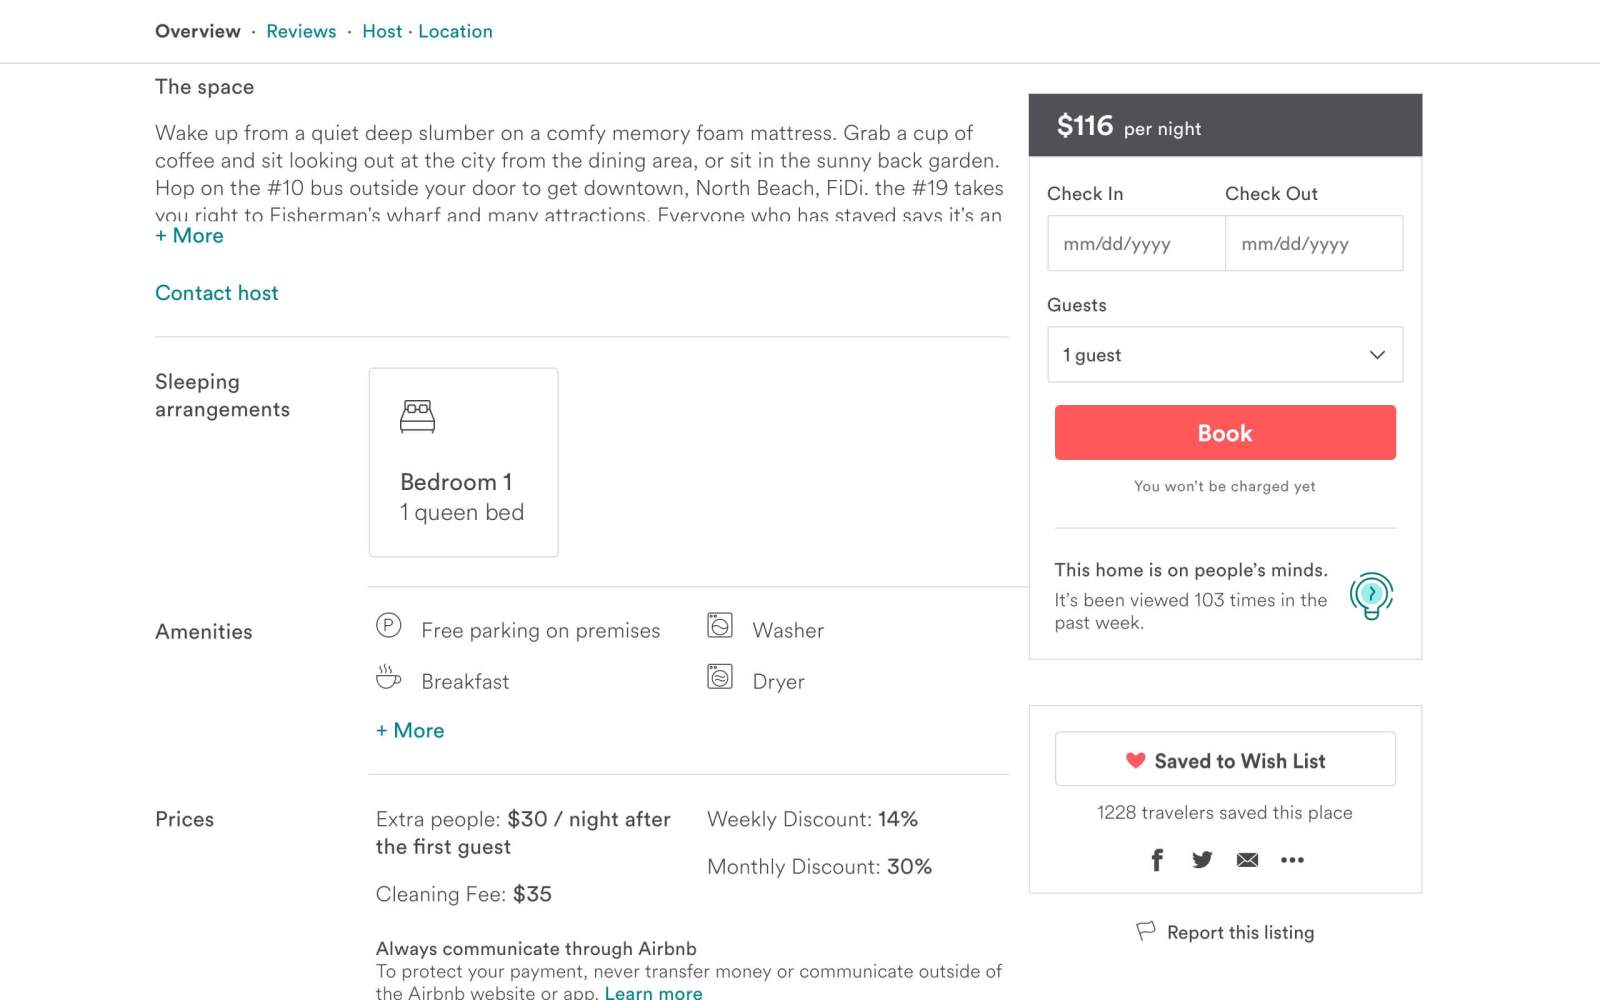Click the Check In date field
This screenshot has width=1600, height=1000.
(x=1135, y=244)
